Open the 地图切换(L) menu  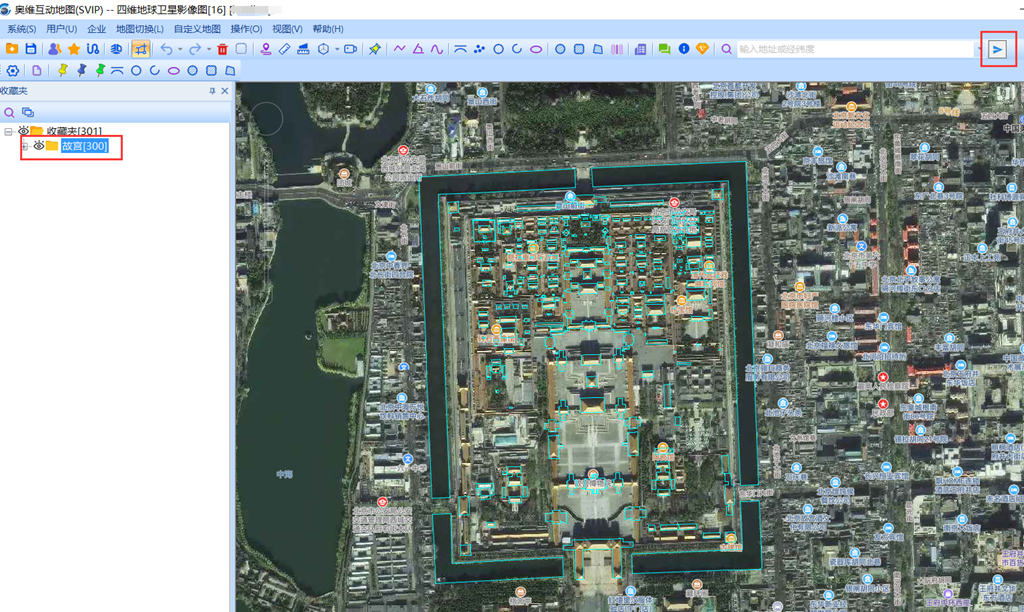coord(139,29)
